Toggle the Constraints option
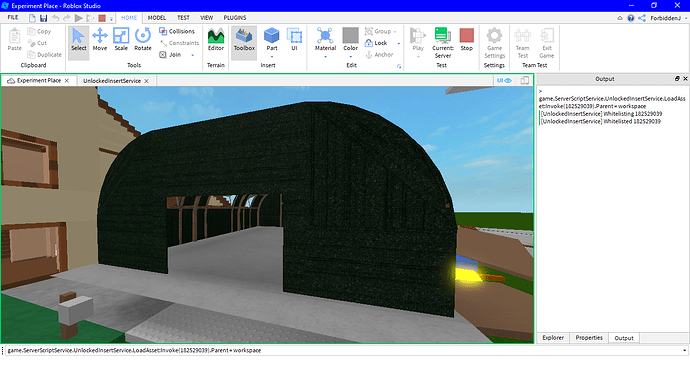 click(x=179, y=43)
